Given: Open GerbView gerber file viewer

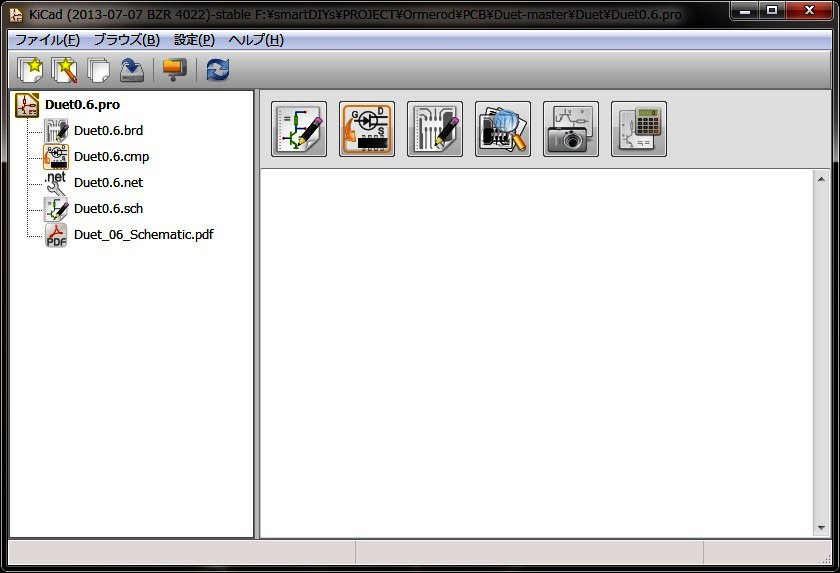Looking at the screenshot, I should pyautogui.click(x=503, y=129).
